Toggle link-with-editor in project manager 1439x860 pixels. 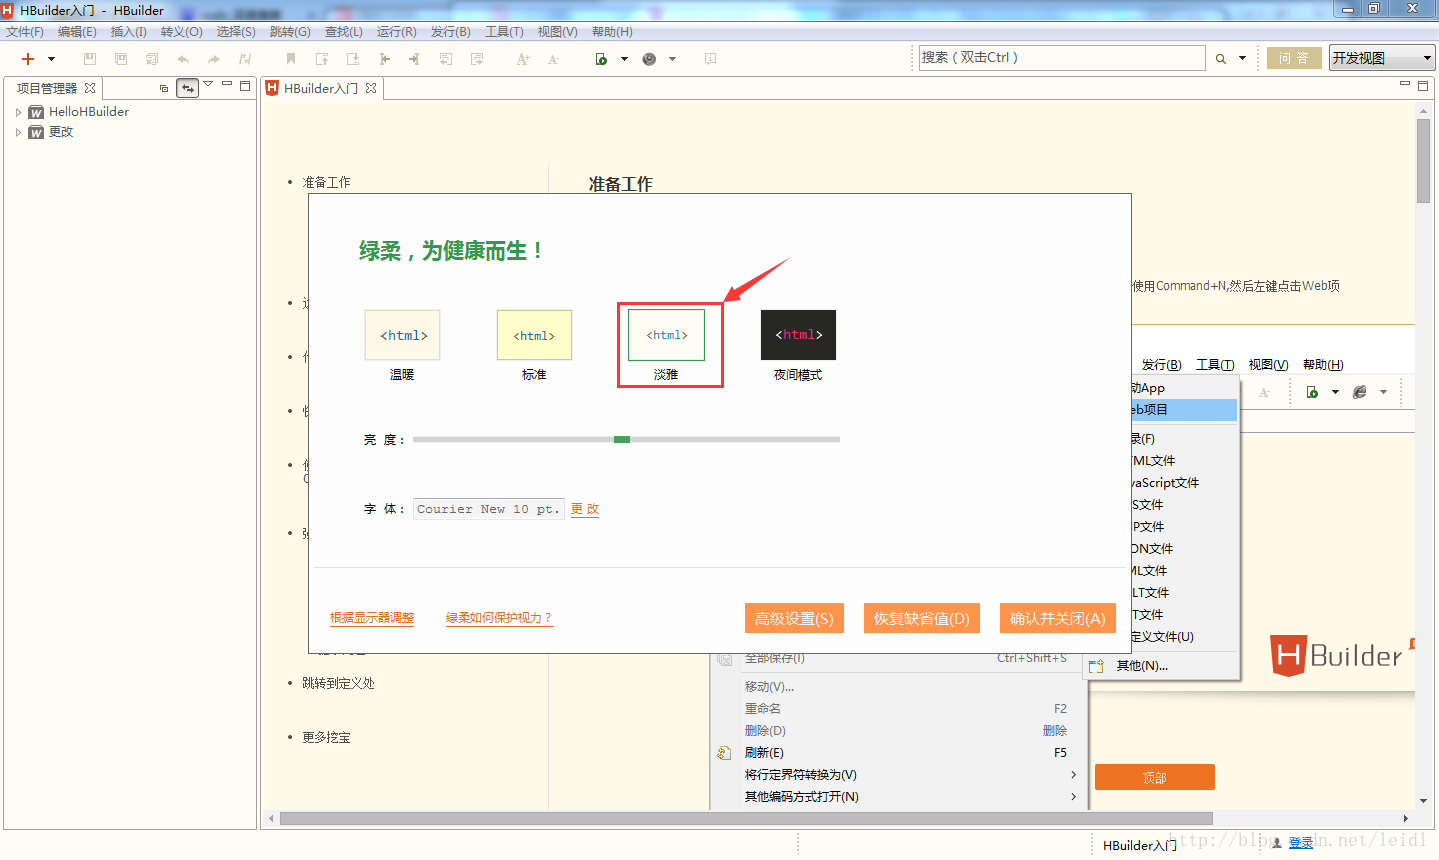pos(188,88)
